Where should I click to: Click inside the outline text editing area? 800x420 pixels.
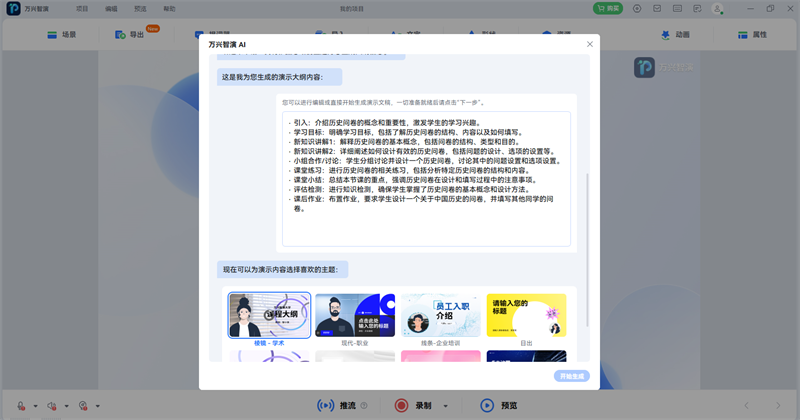click(426, 178)
